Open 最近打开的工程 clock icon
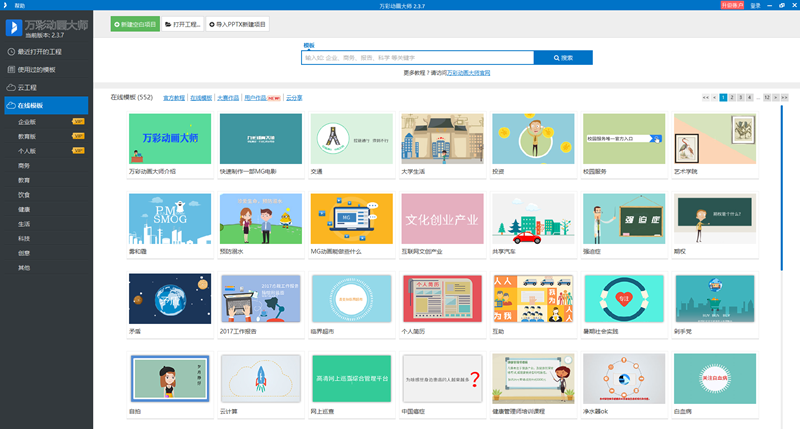Screen dimensions: 800x429 point(10,51)
